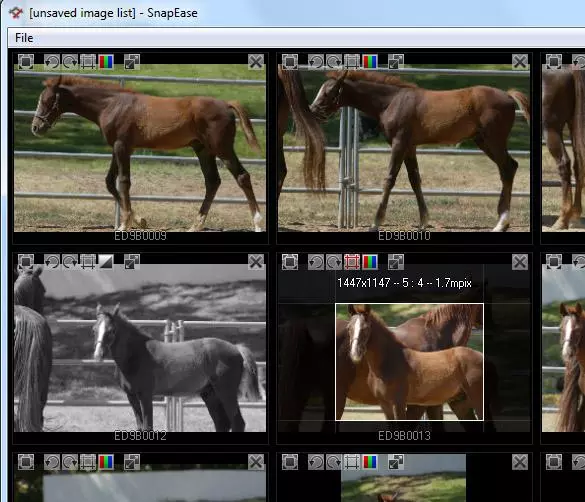Click full view icon on ED9B0012

tap(26, 262)
